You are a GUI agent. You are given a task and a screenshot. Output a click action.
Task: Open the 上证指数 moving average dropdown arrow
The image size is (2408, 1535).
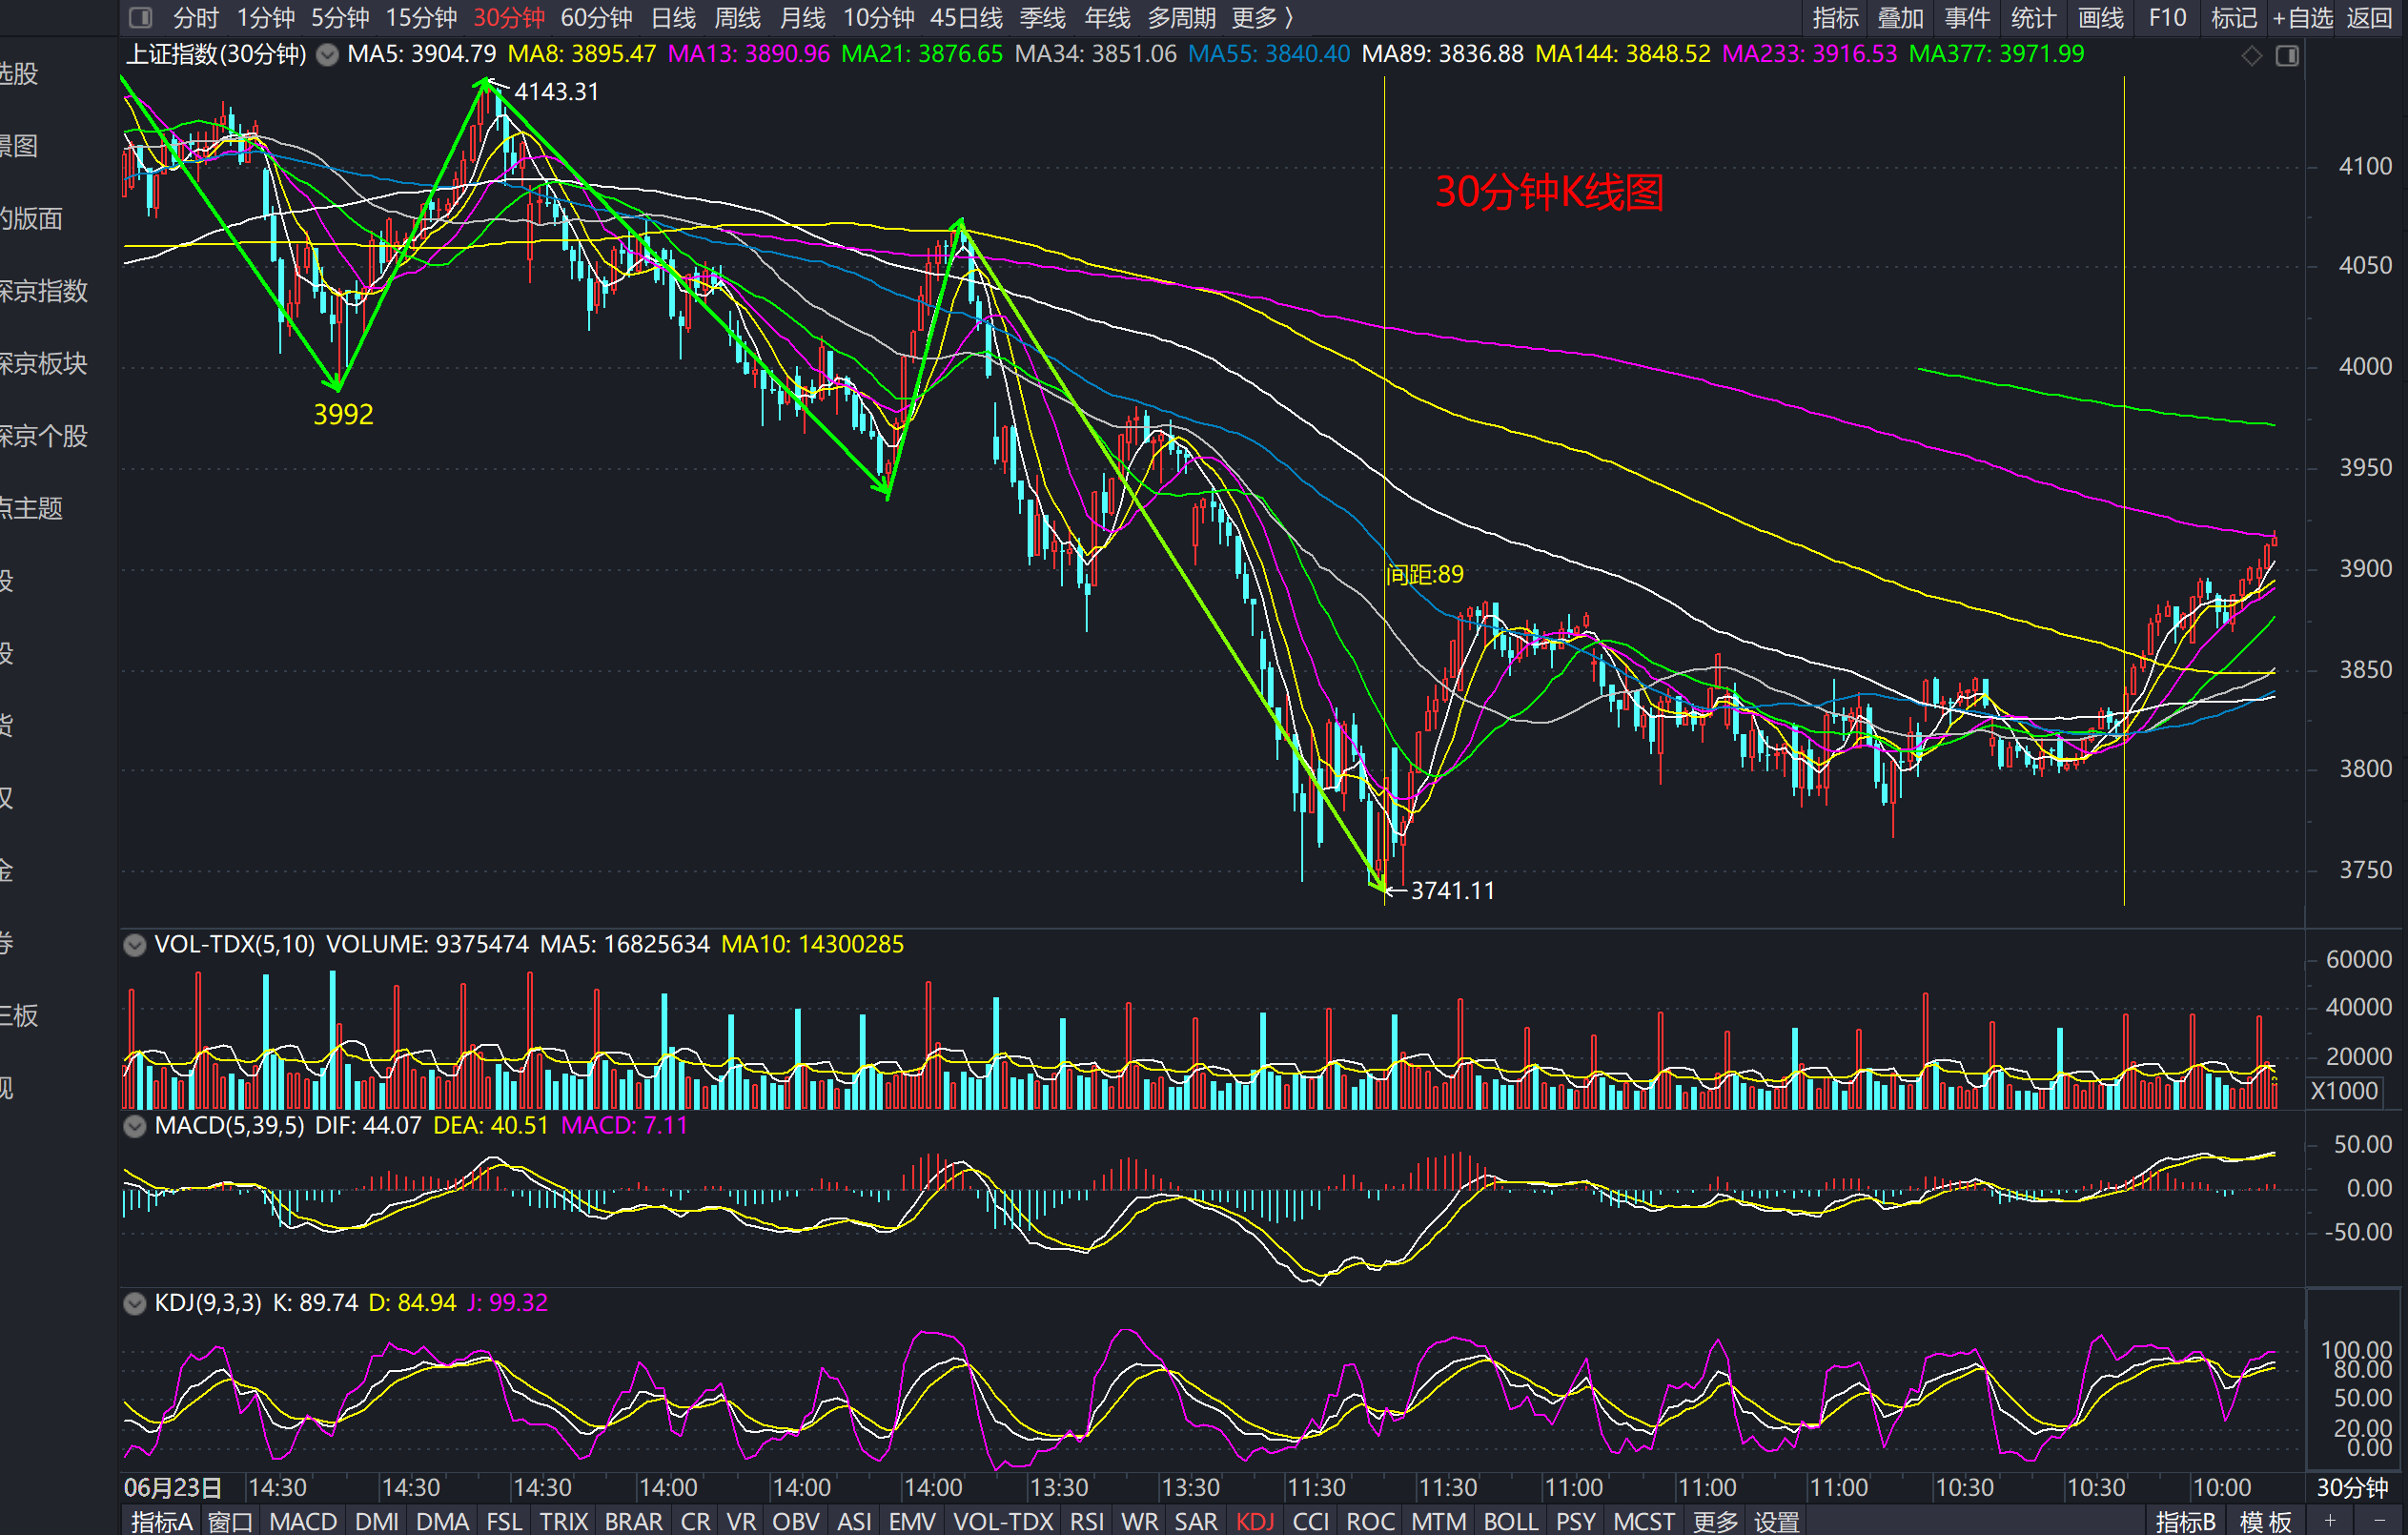327,54
